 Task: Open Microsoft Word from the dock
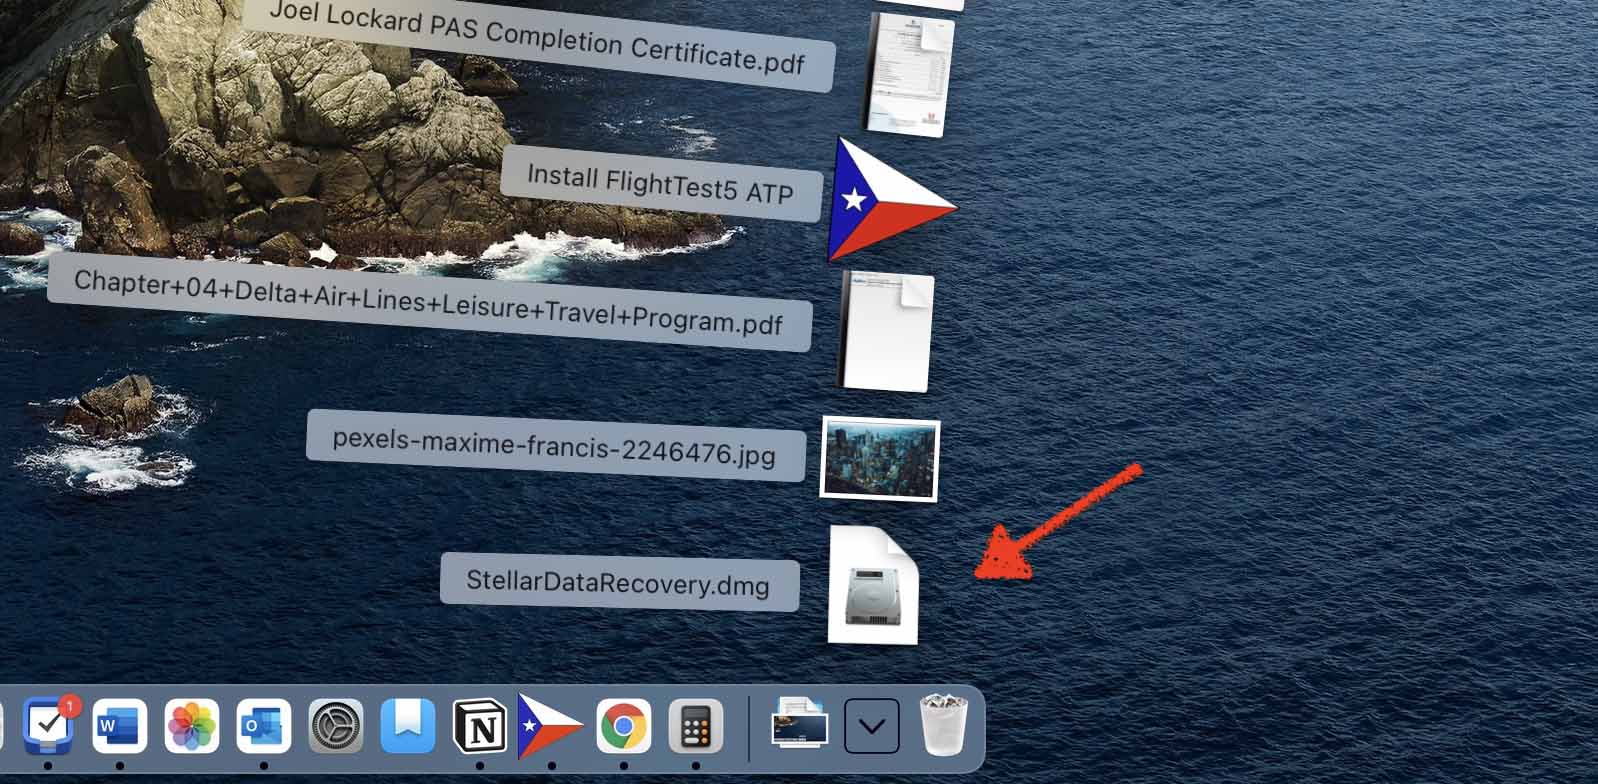click(120, 726)
